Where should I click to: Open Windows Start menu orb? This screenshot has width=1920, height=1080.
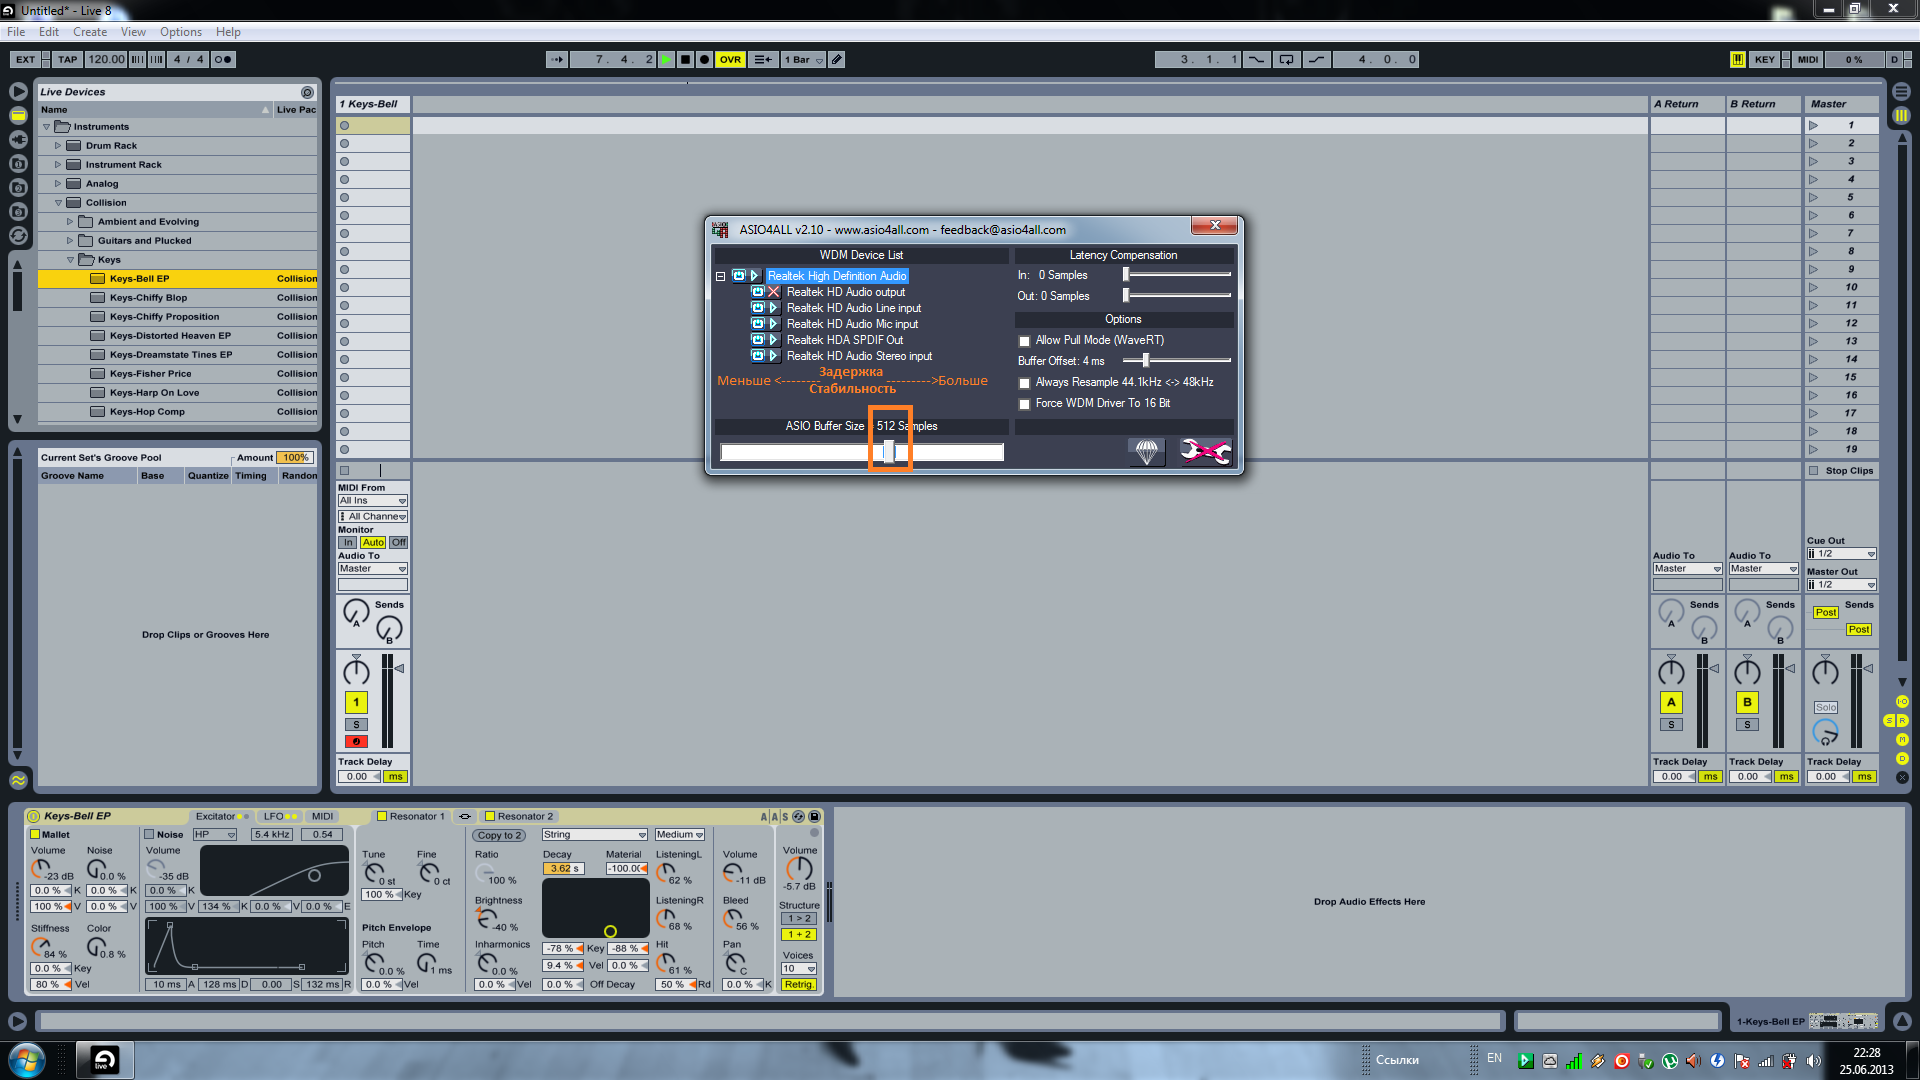point(26,1060)
